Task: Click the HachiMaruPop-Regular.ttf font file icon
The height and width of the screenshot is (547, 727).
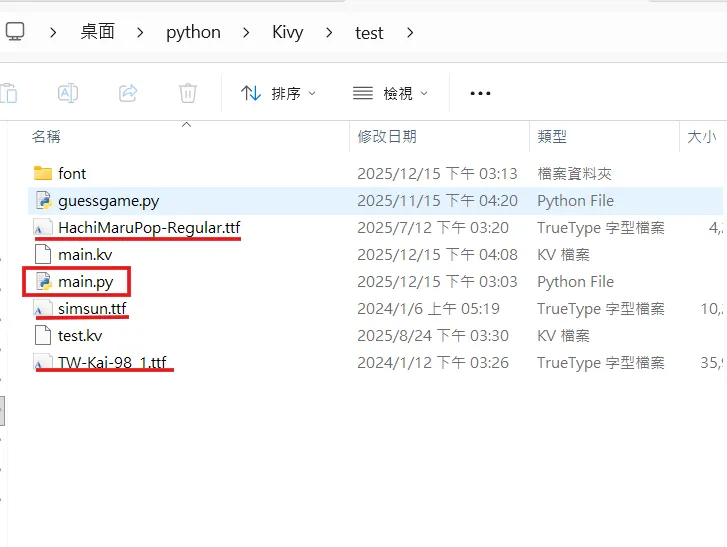Action: [x=42, y=228]
